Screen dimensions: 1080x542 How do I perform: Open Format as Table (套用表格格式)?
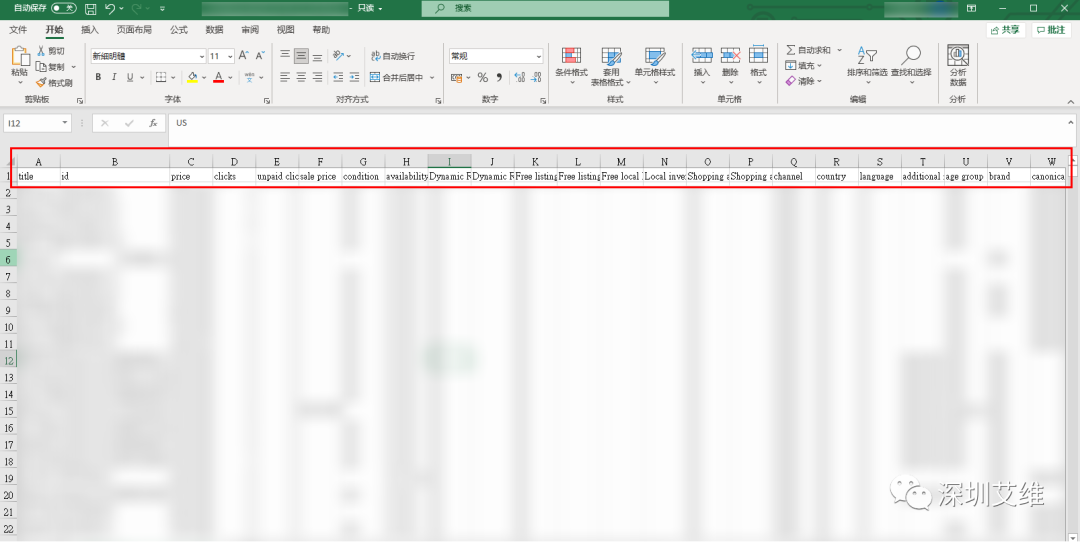pos(611,66)
